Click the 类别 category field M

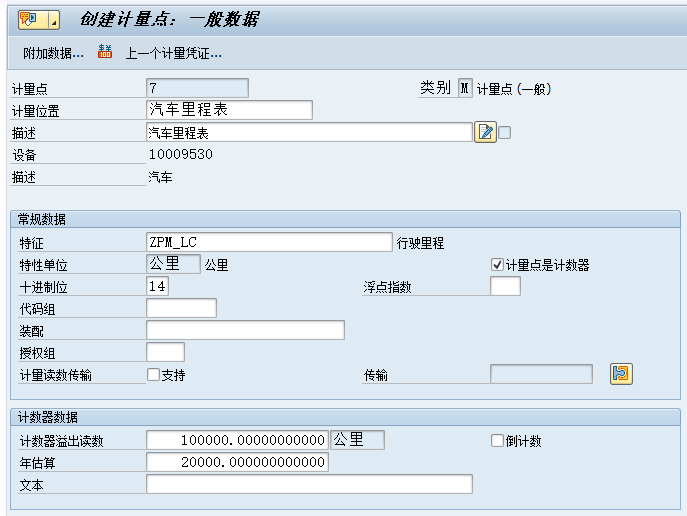click(465, 88)
